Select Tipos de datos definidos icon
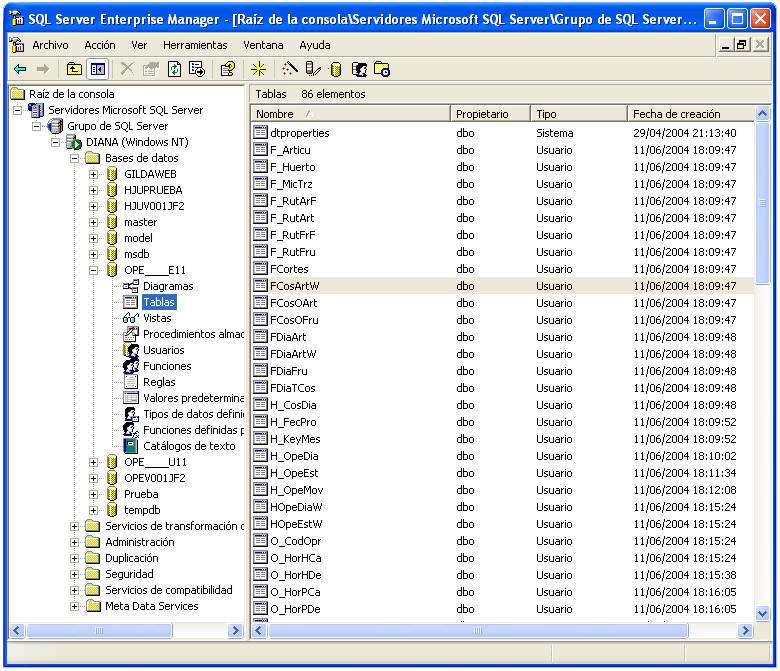Screen dimensions: 780x671 [x=131, y=414]
